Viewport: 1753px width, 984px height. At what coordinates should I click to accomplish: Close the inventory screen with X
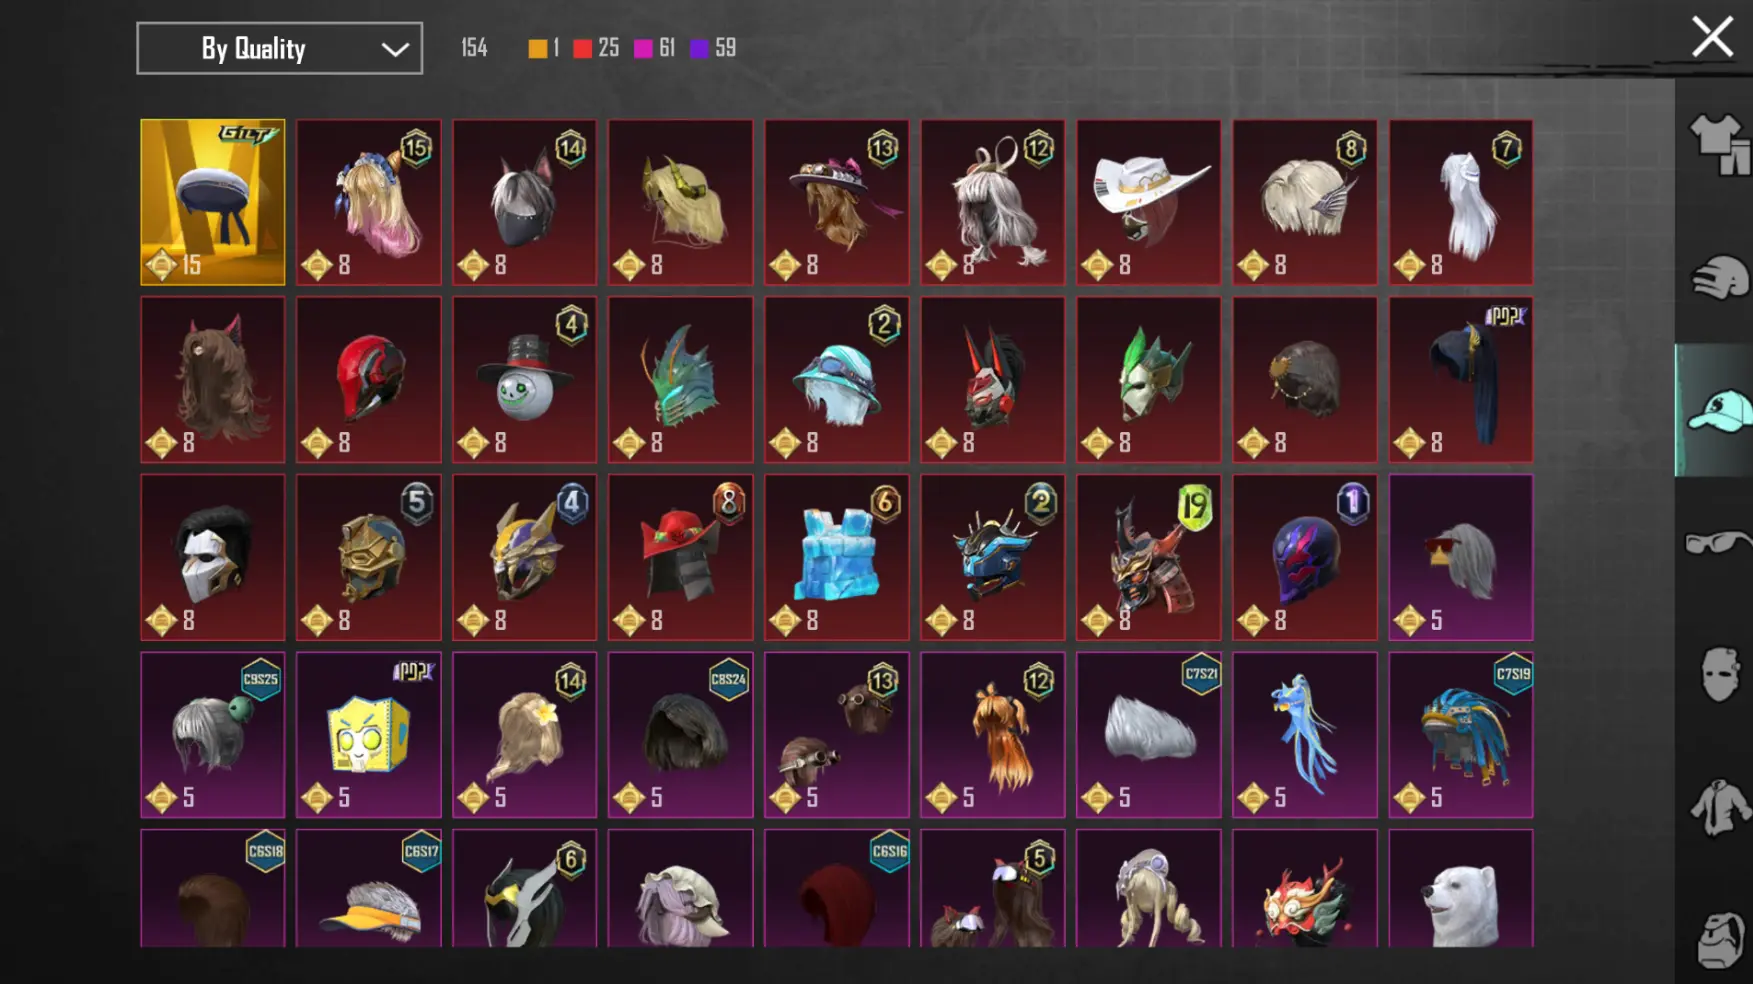click(x=1712, y=37)
